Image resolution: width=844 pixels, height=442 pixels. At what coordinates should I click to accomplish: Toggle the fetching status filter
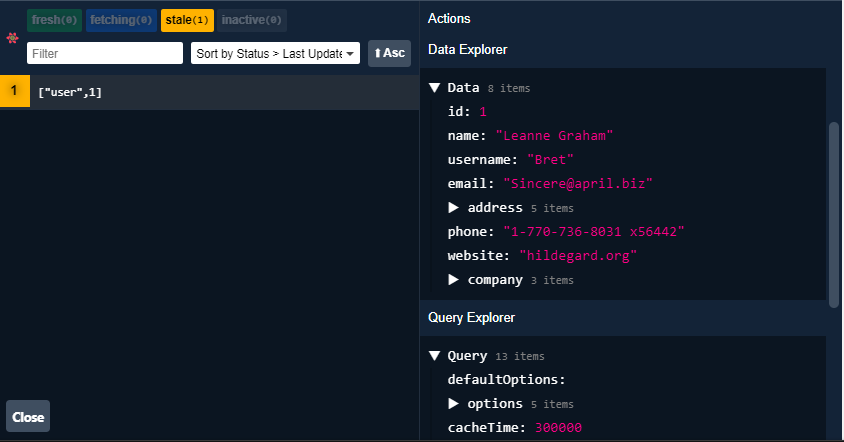121,20
